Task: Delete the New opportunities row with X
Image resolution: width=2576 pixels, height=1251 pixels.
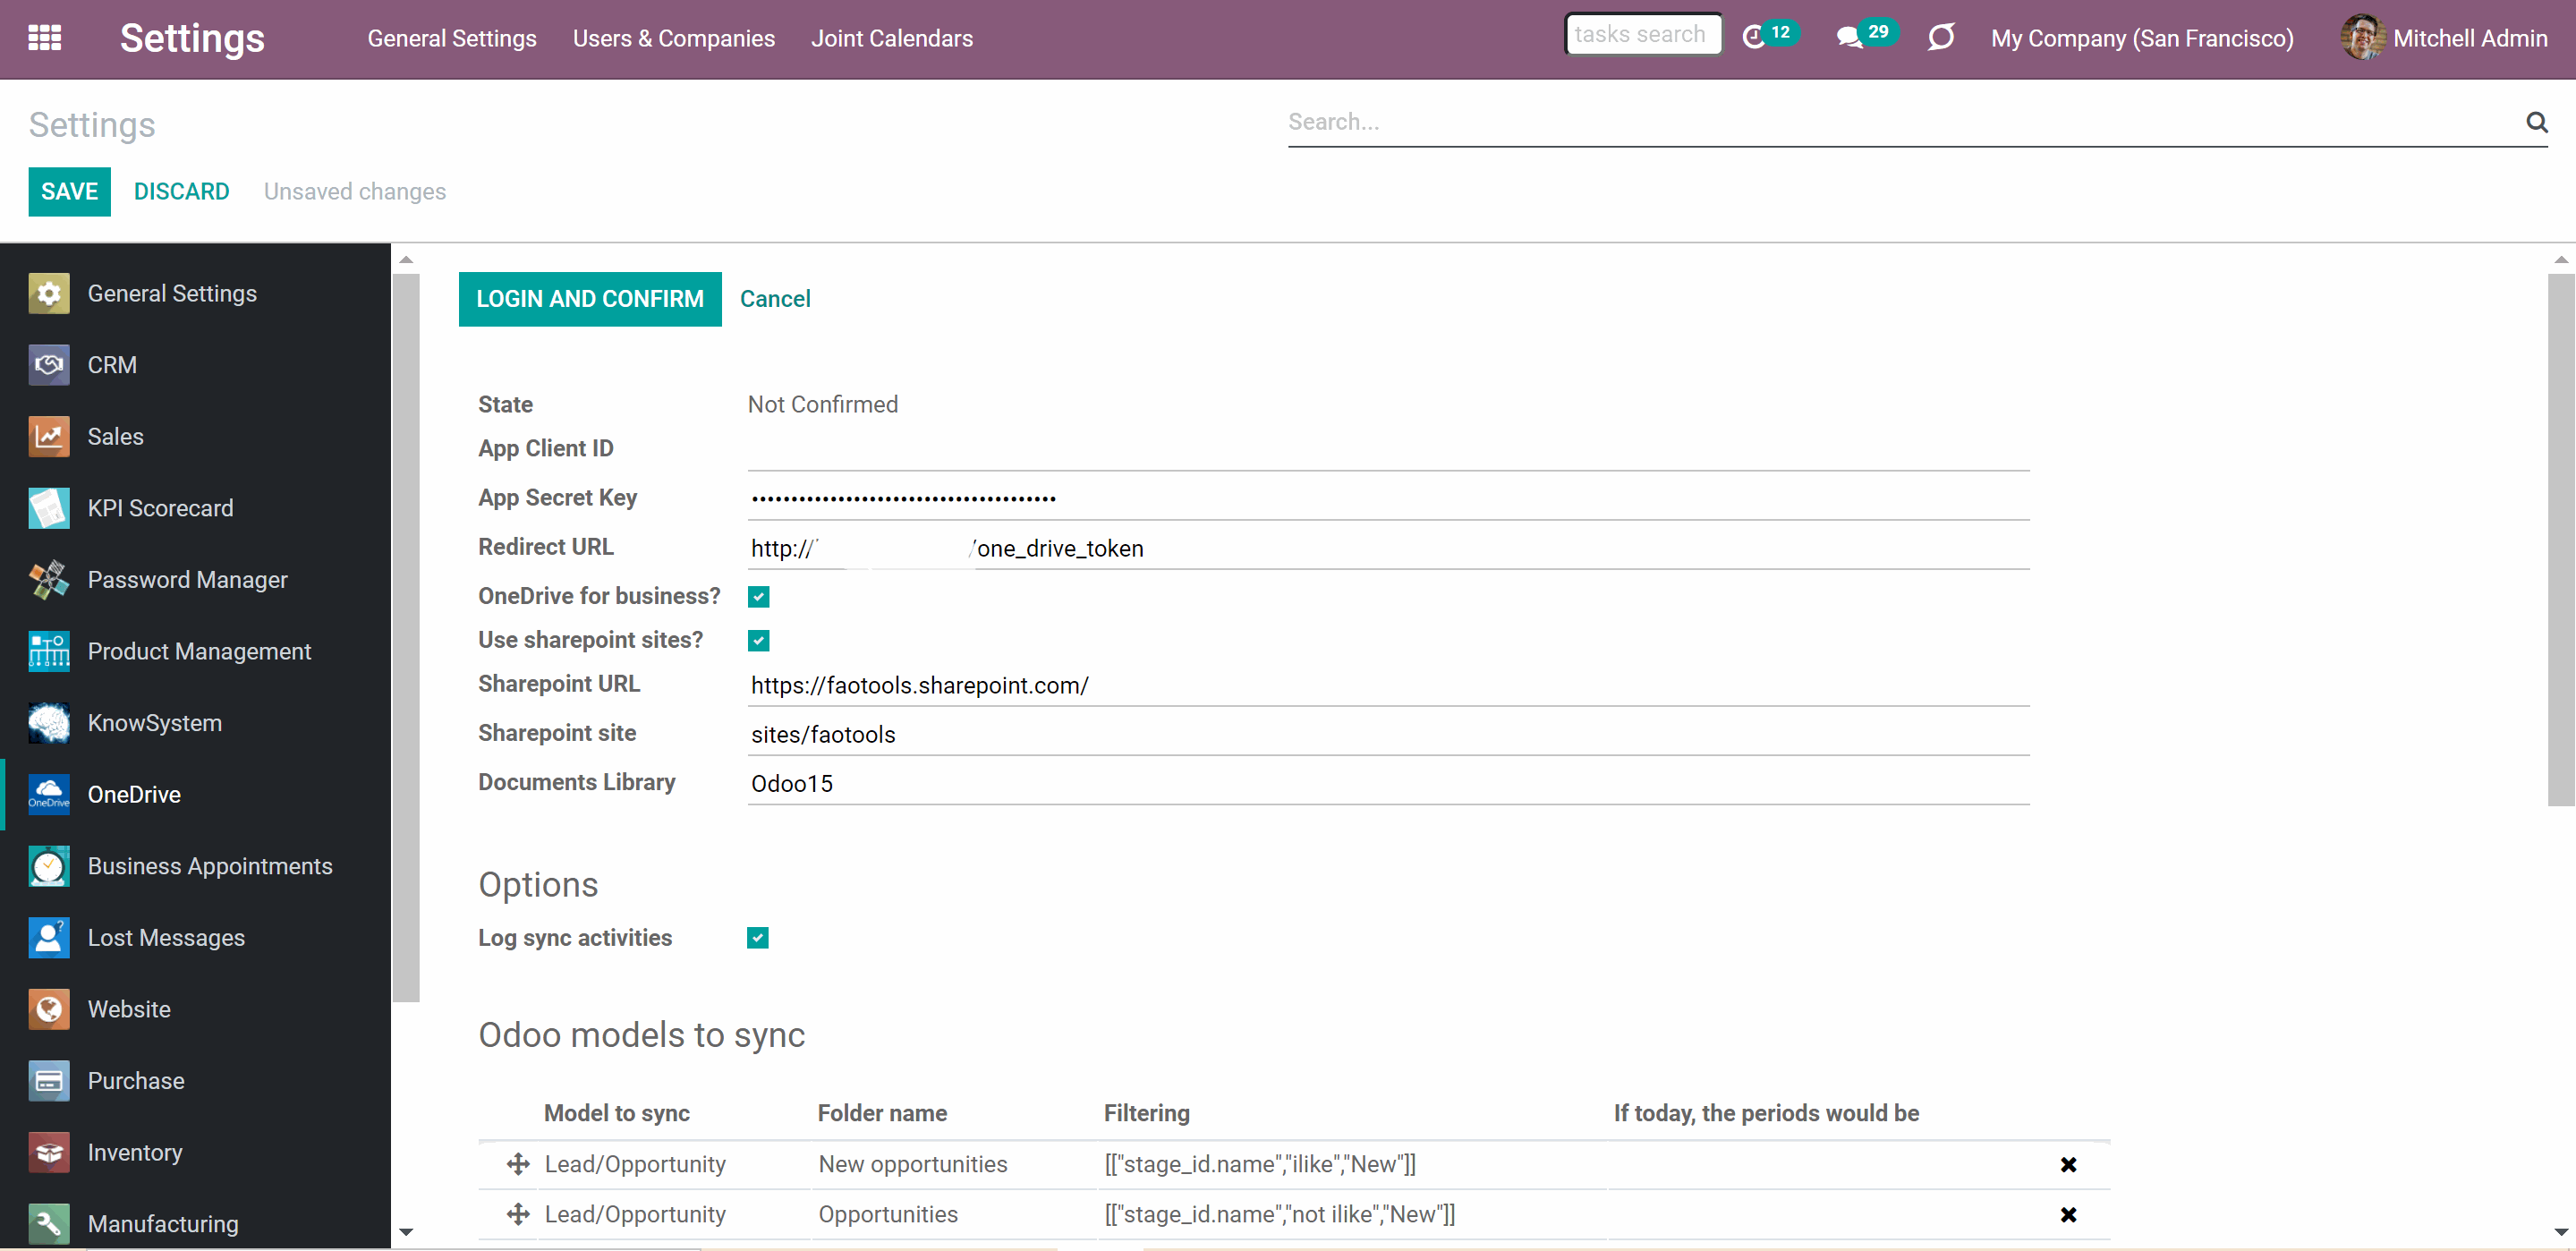Action: (2068, 1164)
